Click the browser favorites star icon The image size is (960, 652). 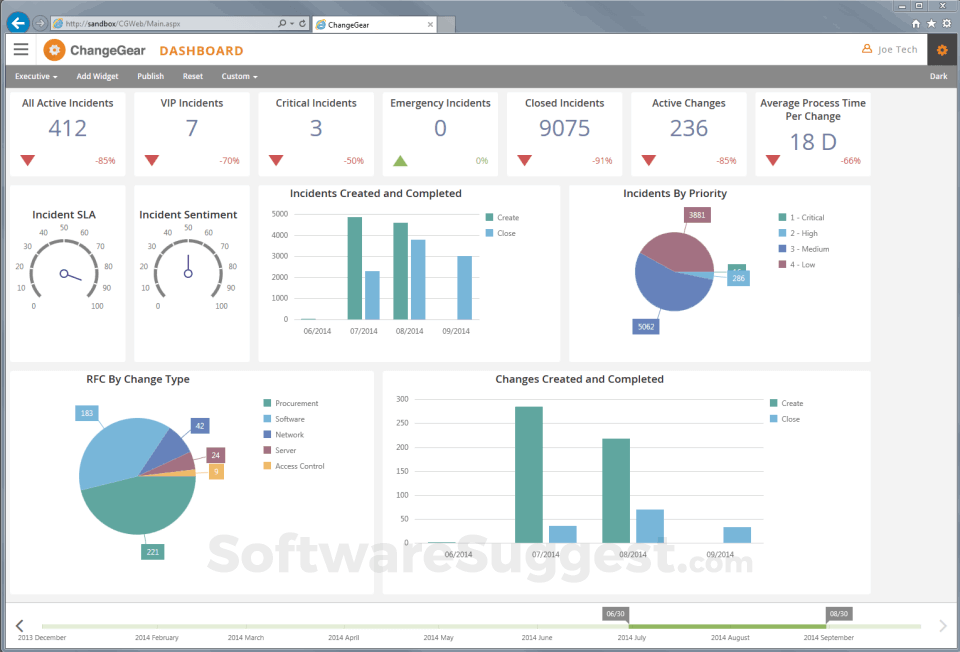pos(931,23)
